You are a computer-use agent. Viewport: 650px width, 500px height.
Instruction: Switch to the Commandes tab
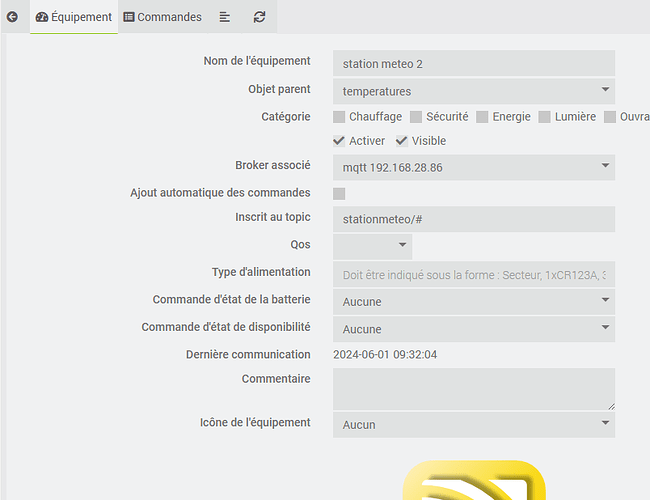[x=162, y=17]
